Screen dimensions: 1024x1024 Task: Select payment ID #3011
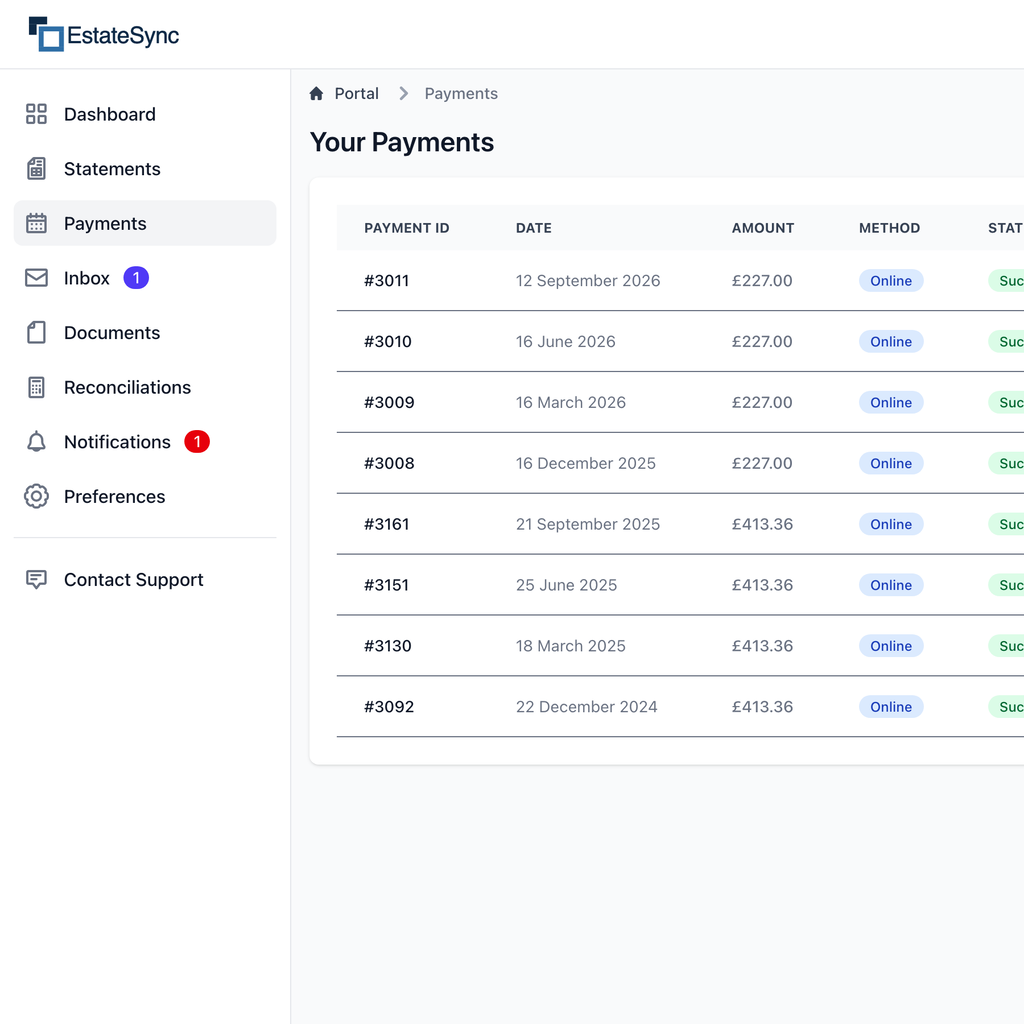tap(387, 281)
